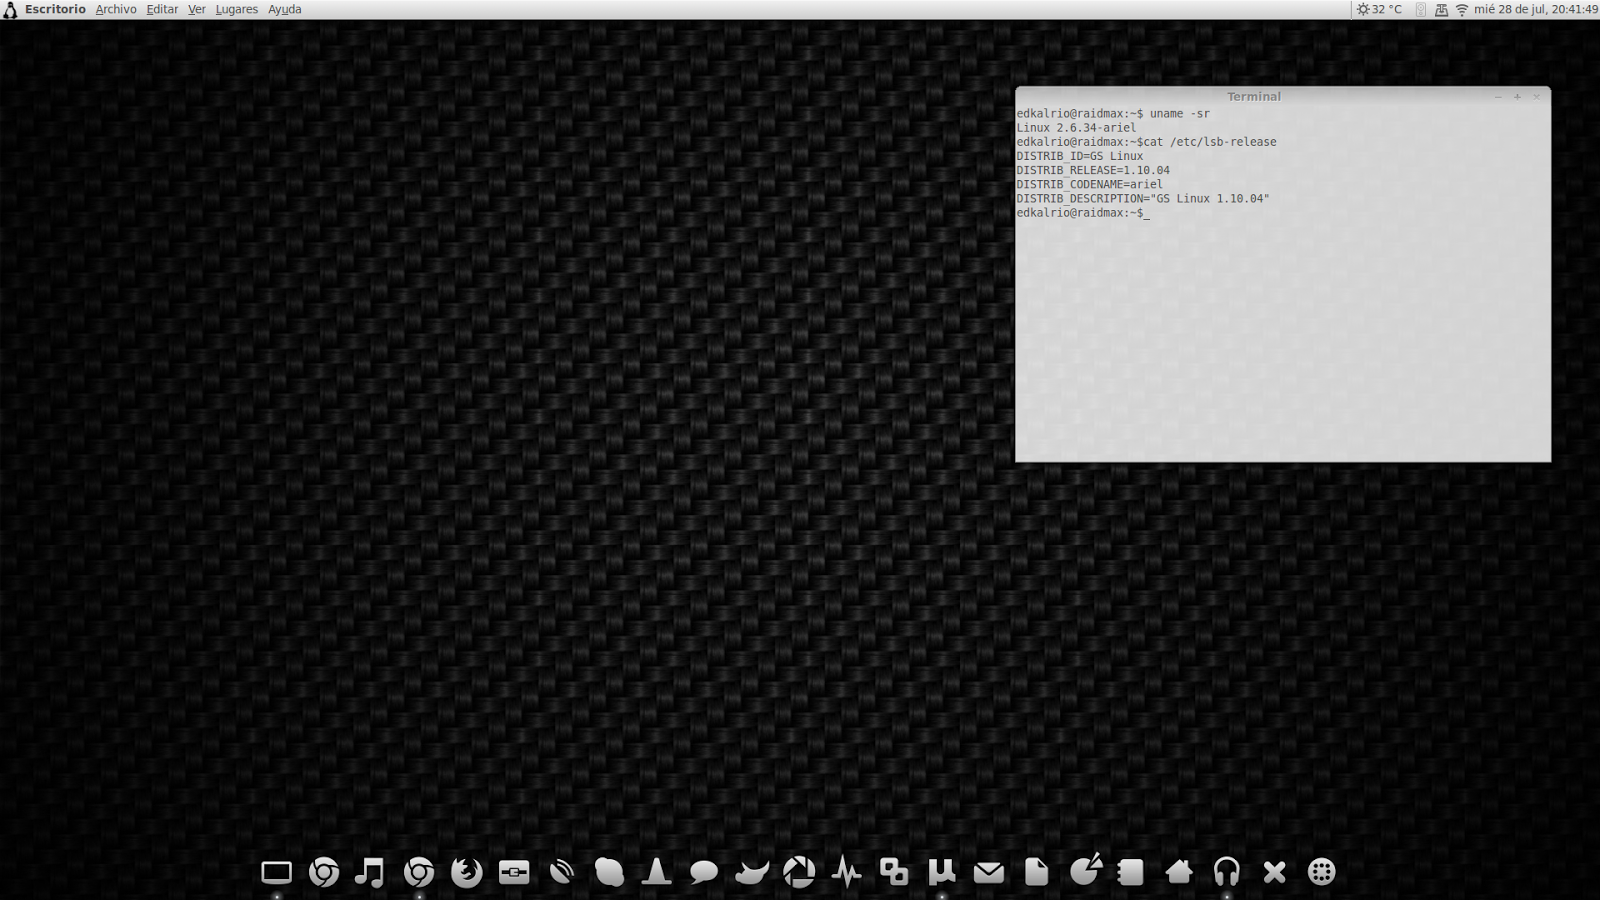Open the satellite-dish feed icon in the dock
This screenshot has width=1600, height=900.
coord(562,872)
